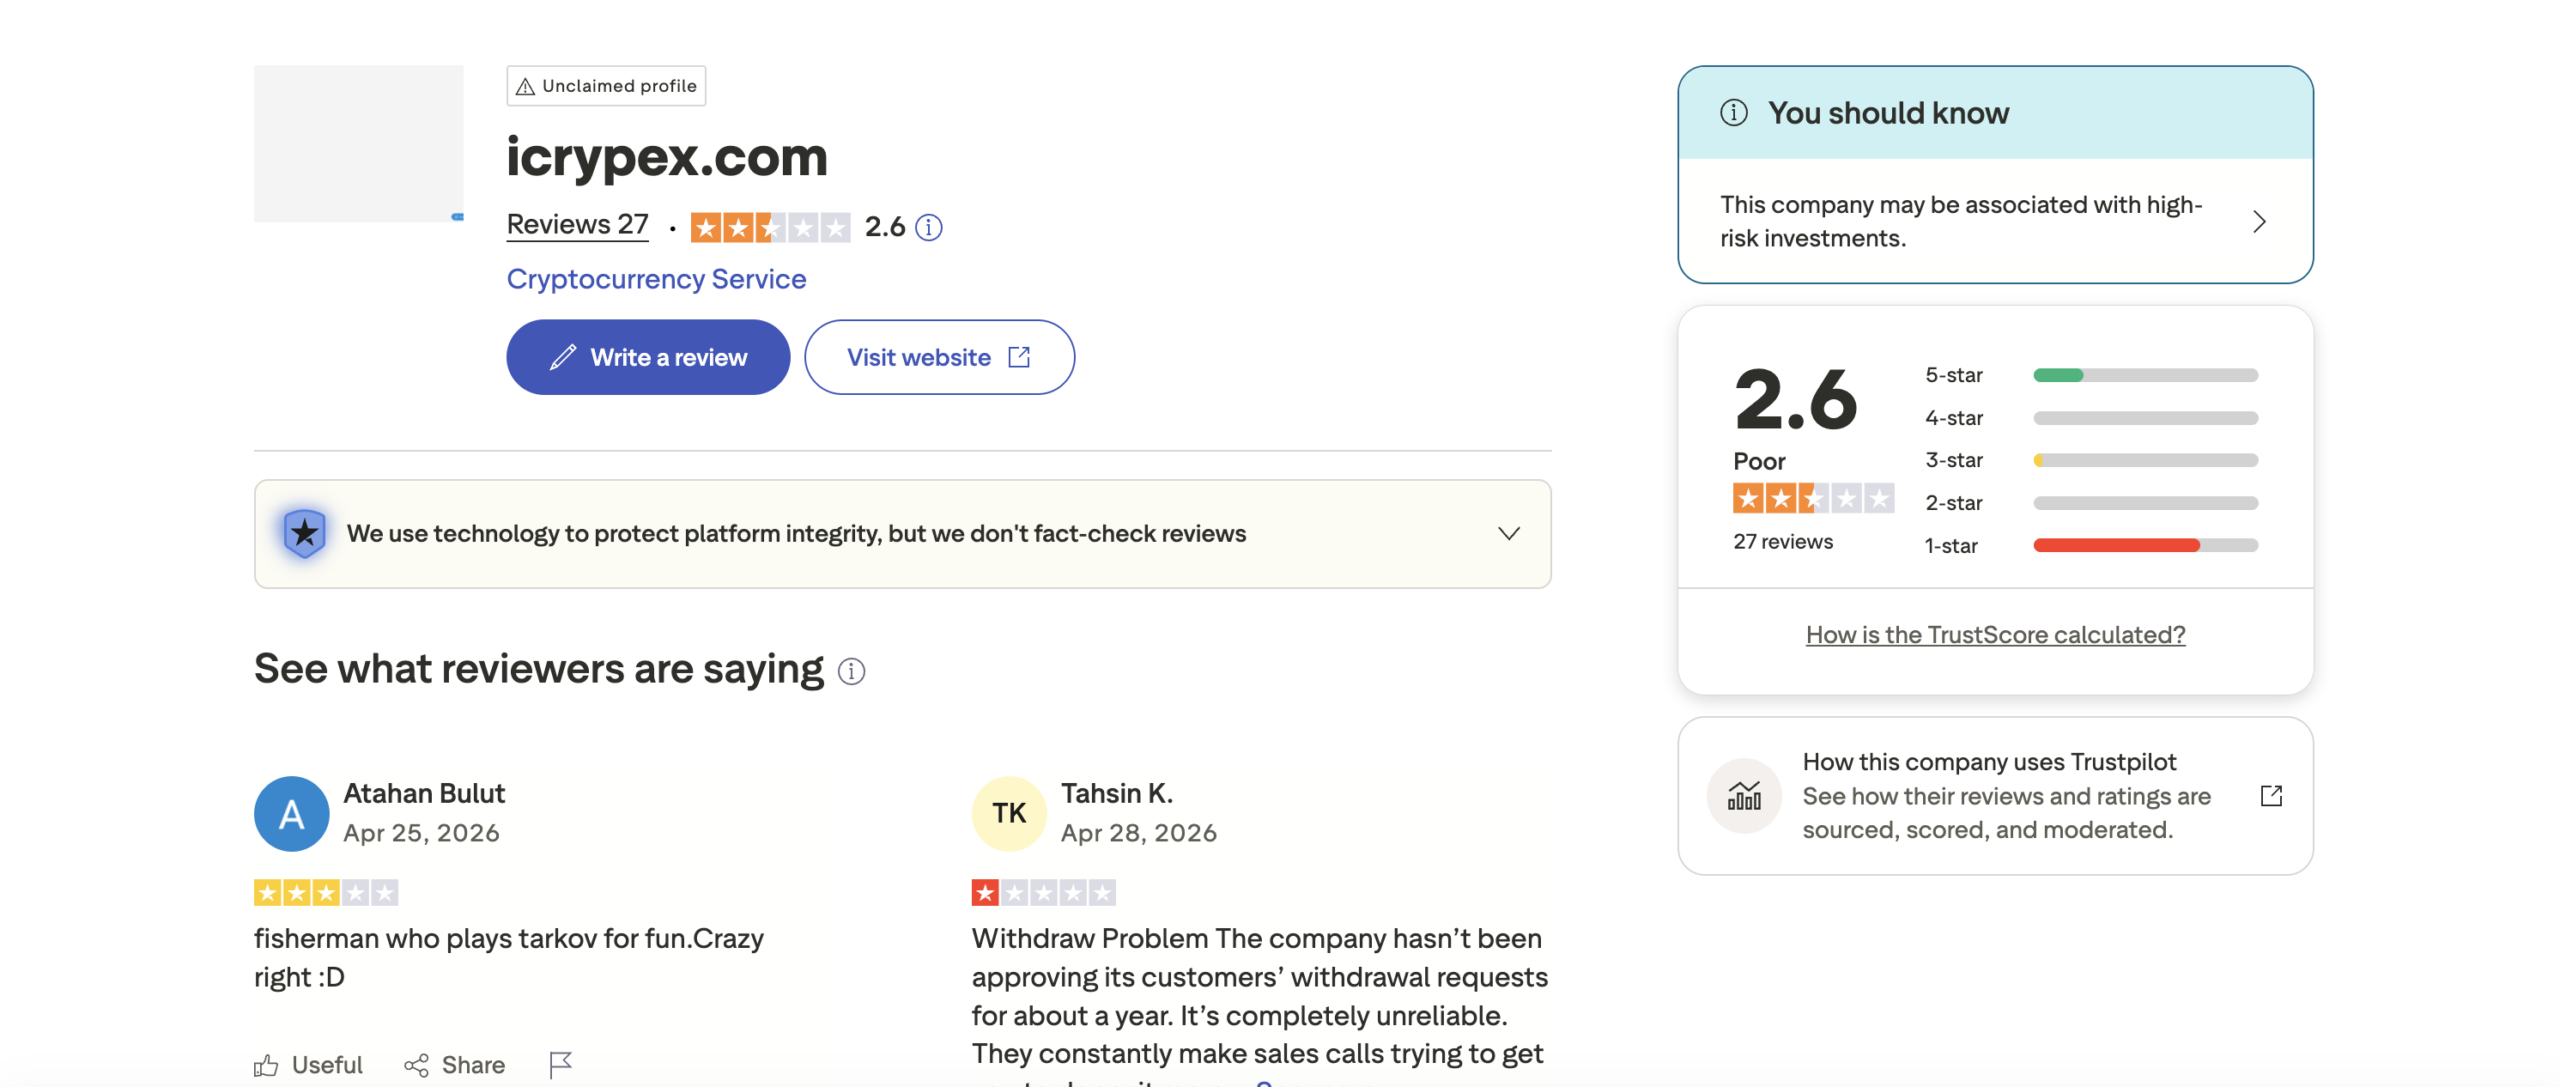The image size is (2560, 1087).
Task: Expand the platform integrity notice chevron
Action: coord(1509,533)
